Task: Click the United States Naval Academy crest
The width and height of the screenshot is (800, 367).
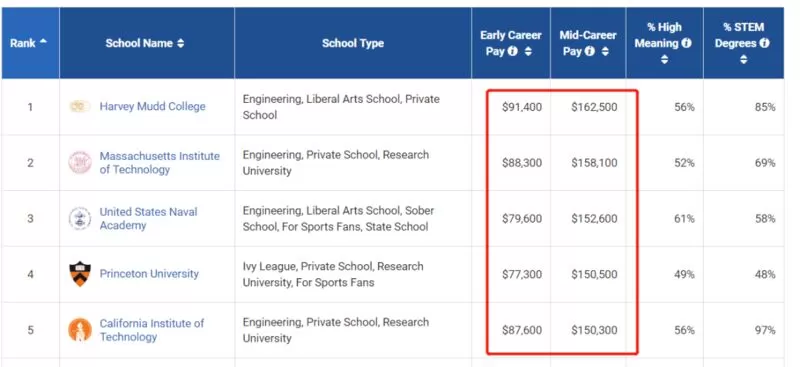Action: tap(80, 218)
